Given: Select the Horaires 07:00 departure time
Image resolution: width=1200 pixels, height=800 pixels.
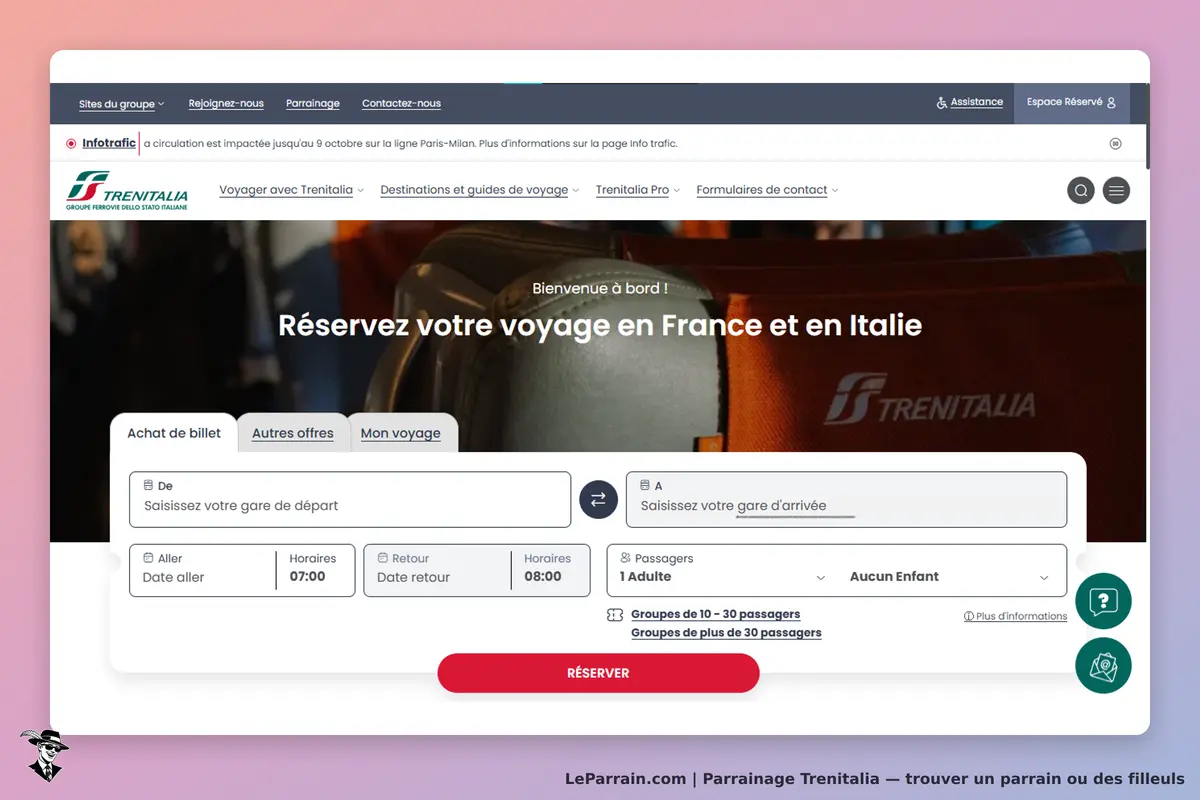Looking at the screenshot, I should coord(315,569).
